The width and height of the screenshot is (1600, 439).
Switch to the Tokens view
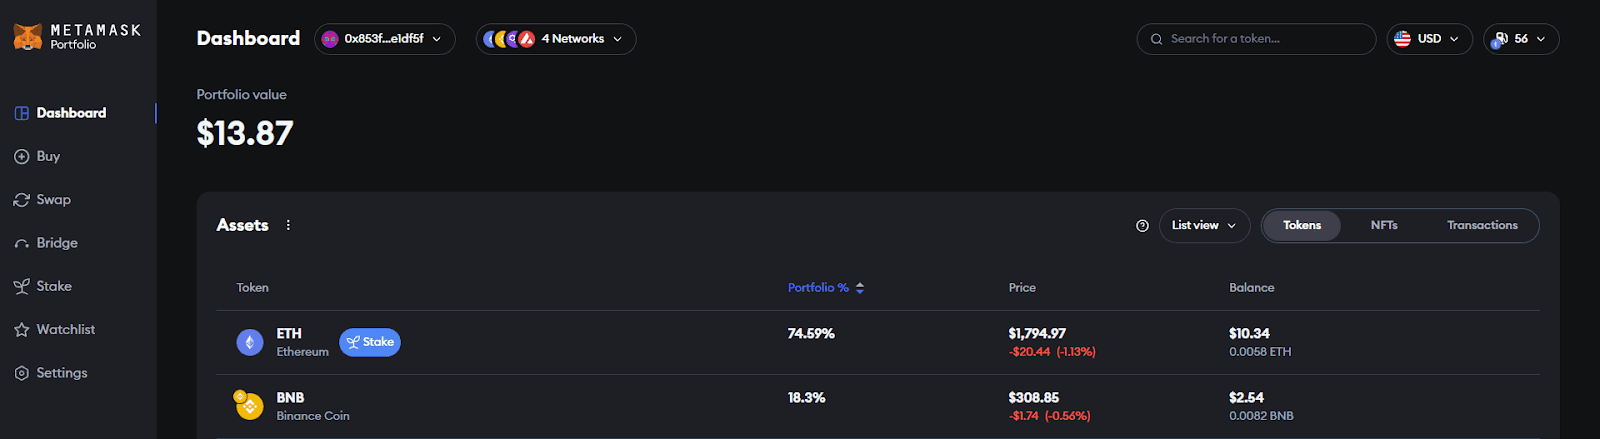tap(1301, 226)
